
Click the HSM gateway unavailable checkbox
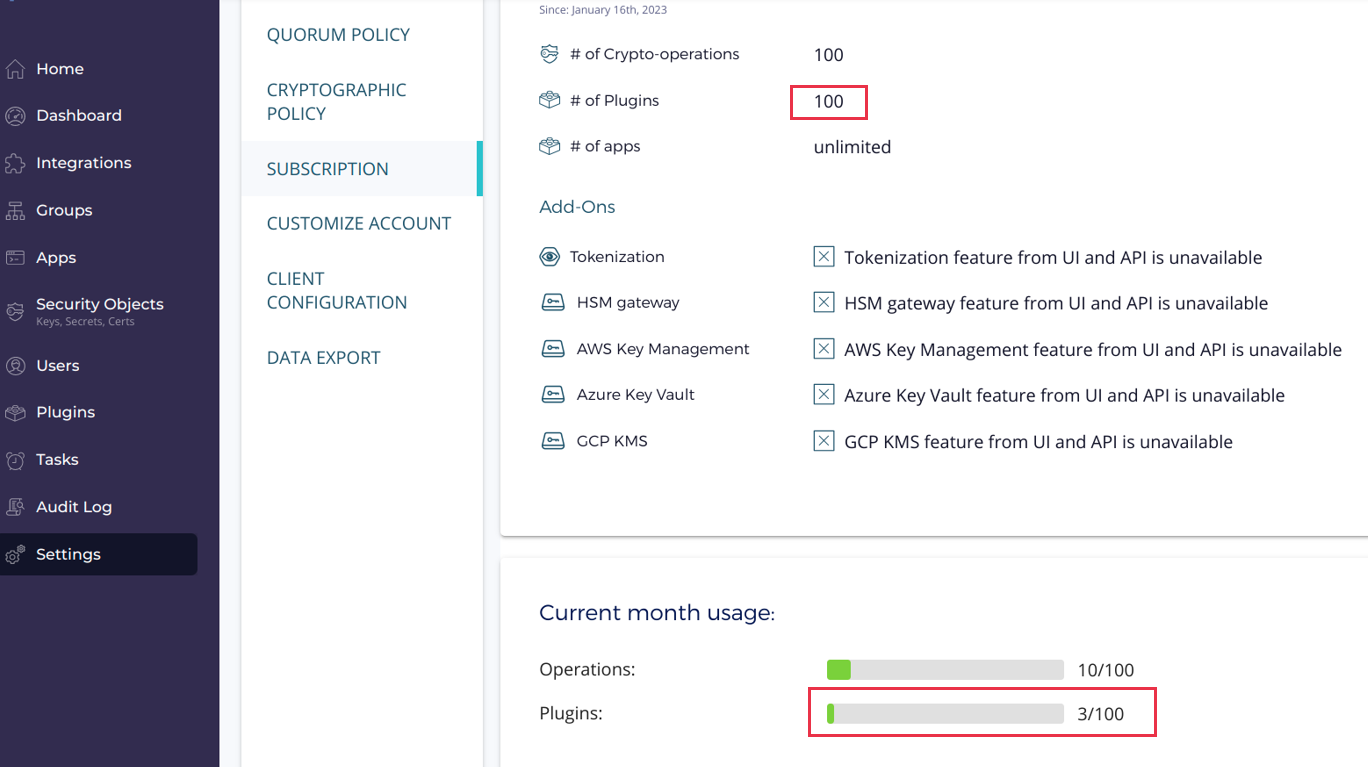823,303
